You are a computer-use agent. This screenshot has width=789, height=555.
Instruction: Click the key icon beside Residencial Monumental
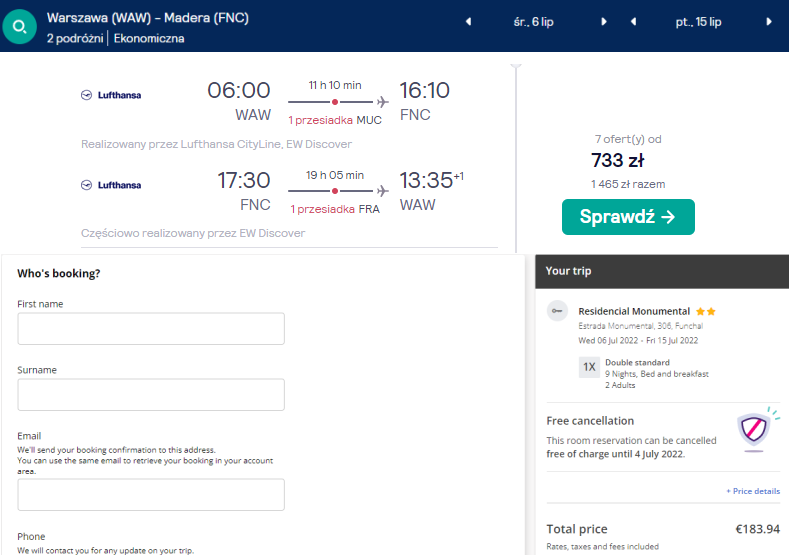[x=558, y=312]
